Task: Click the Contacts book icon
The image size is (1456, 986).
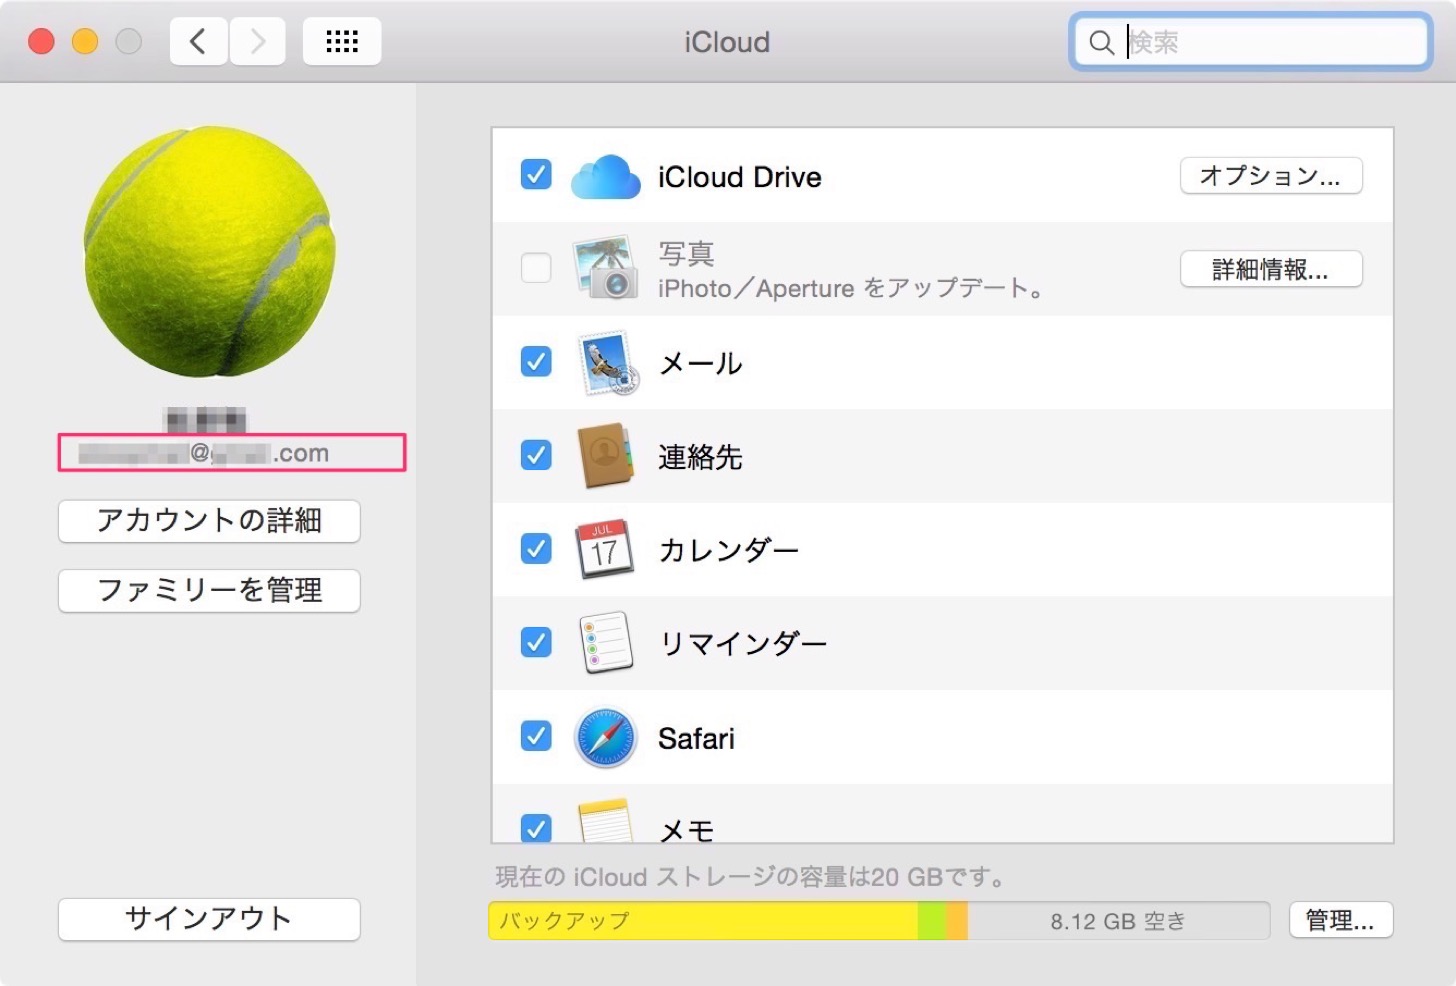Action: (x=605, y=456)
